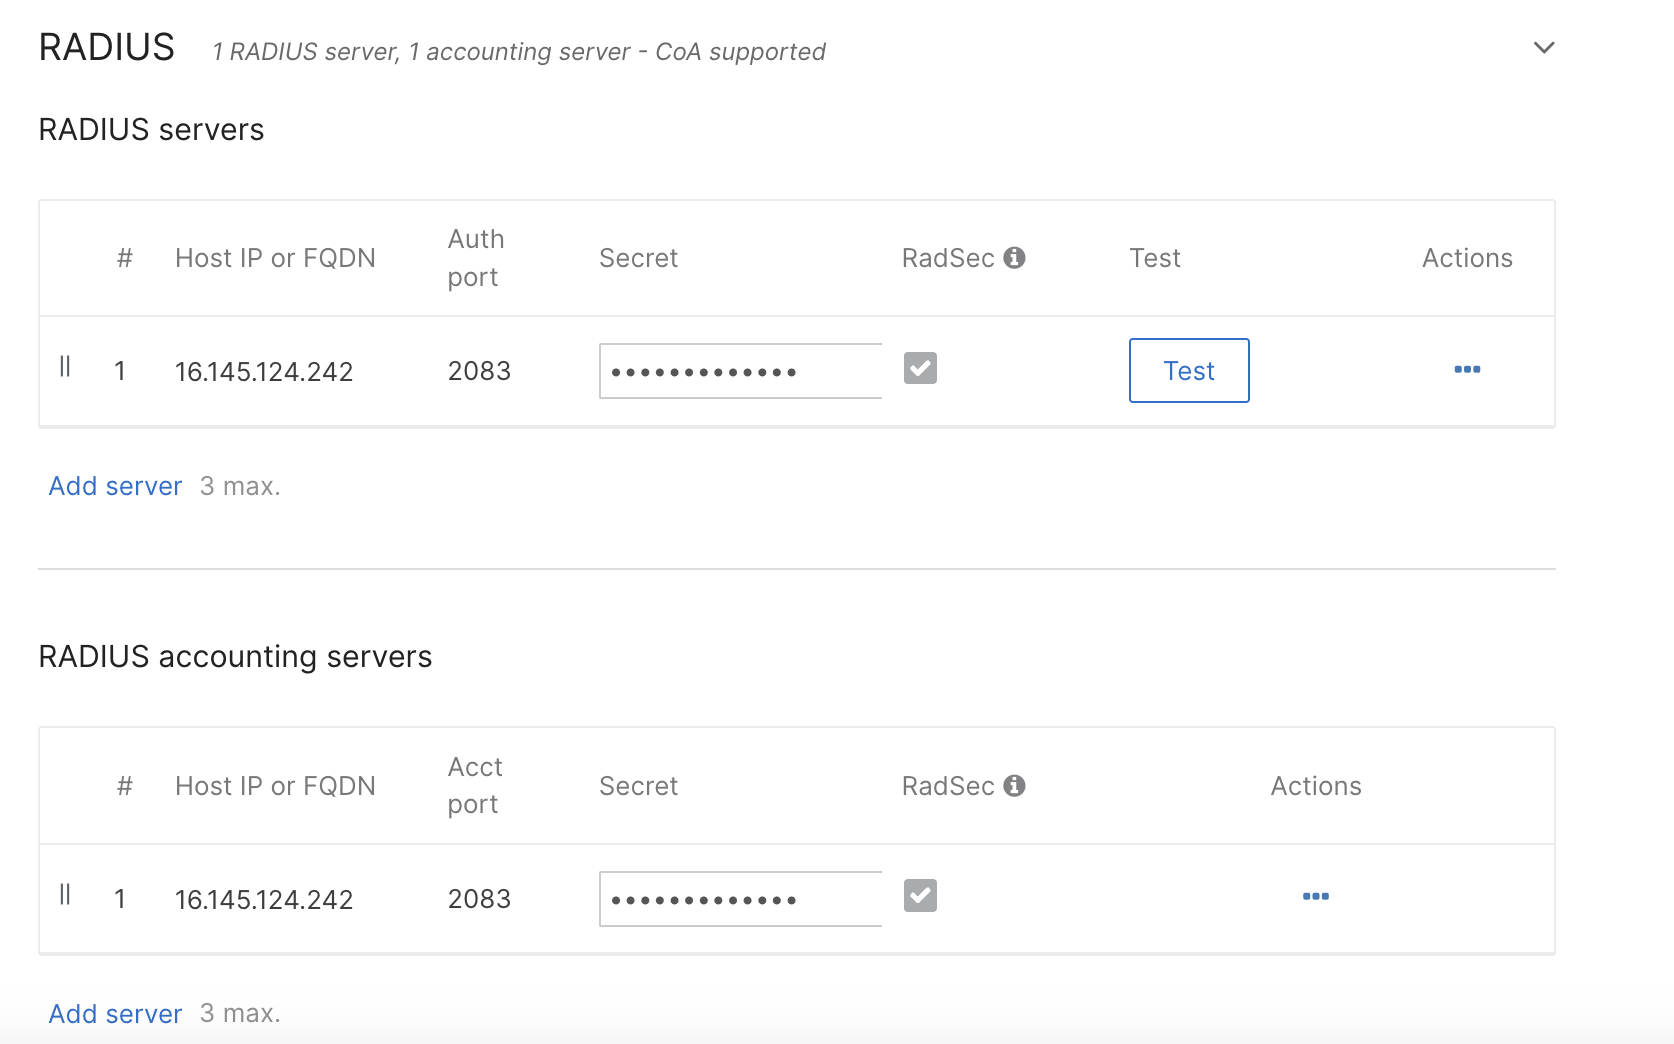Click the Auth port value 2083
Screen dimensions: 1674x1044
coord(479,372)
